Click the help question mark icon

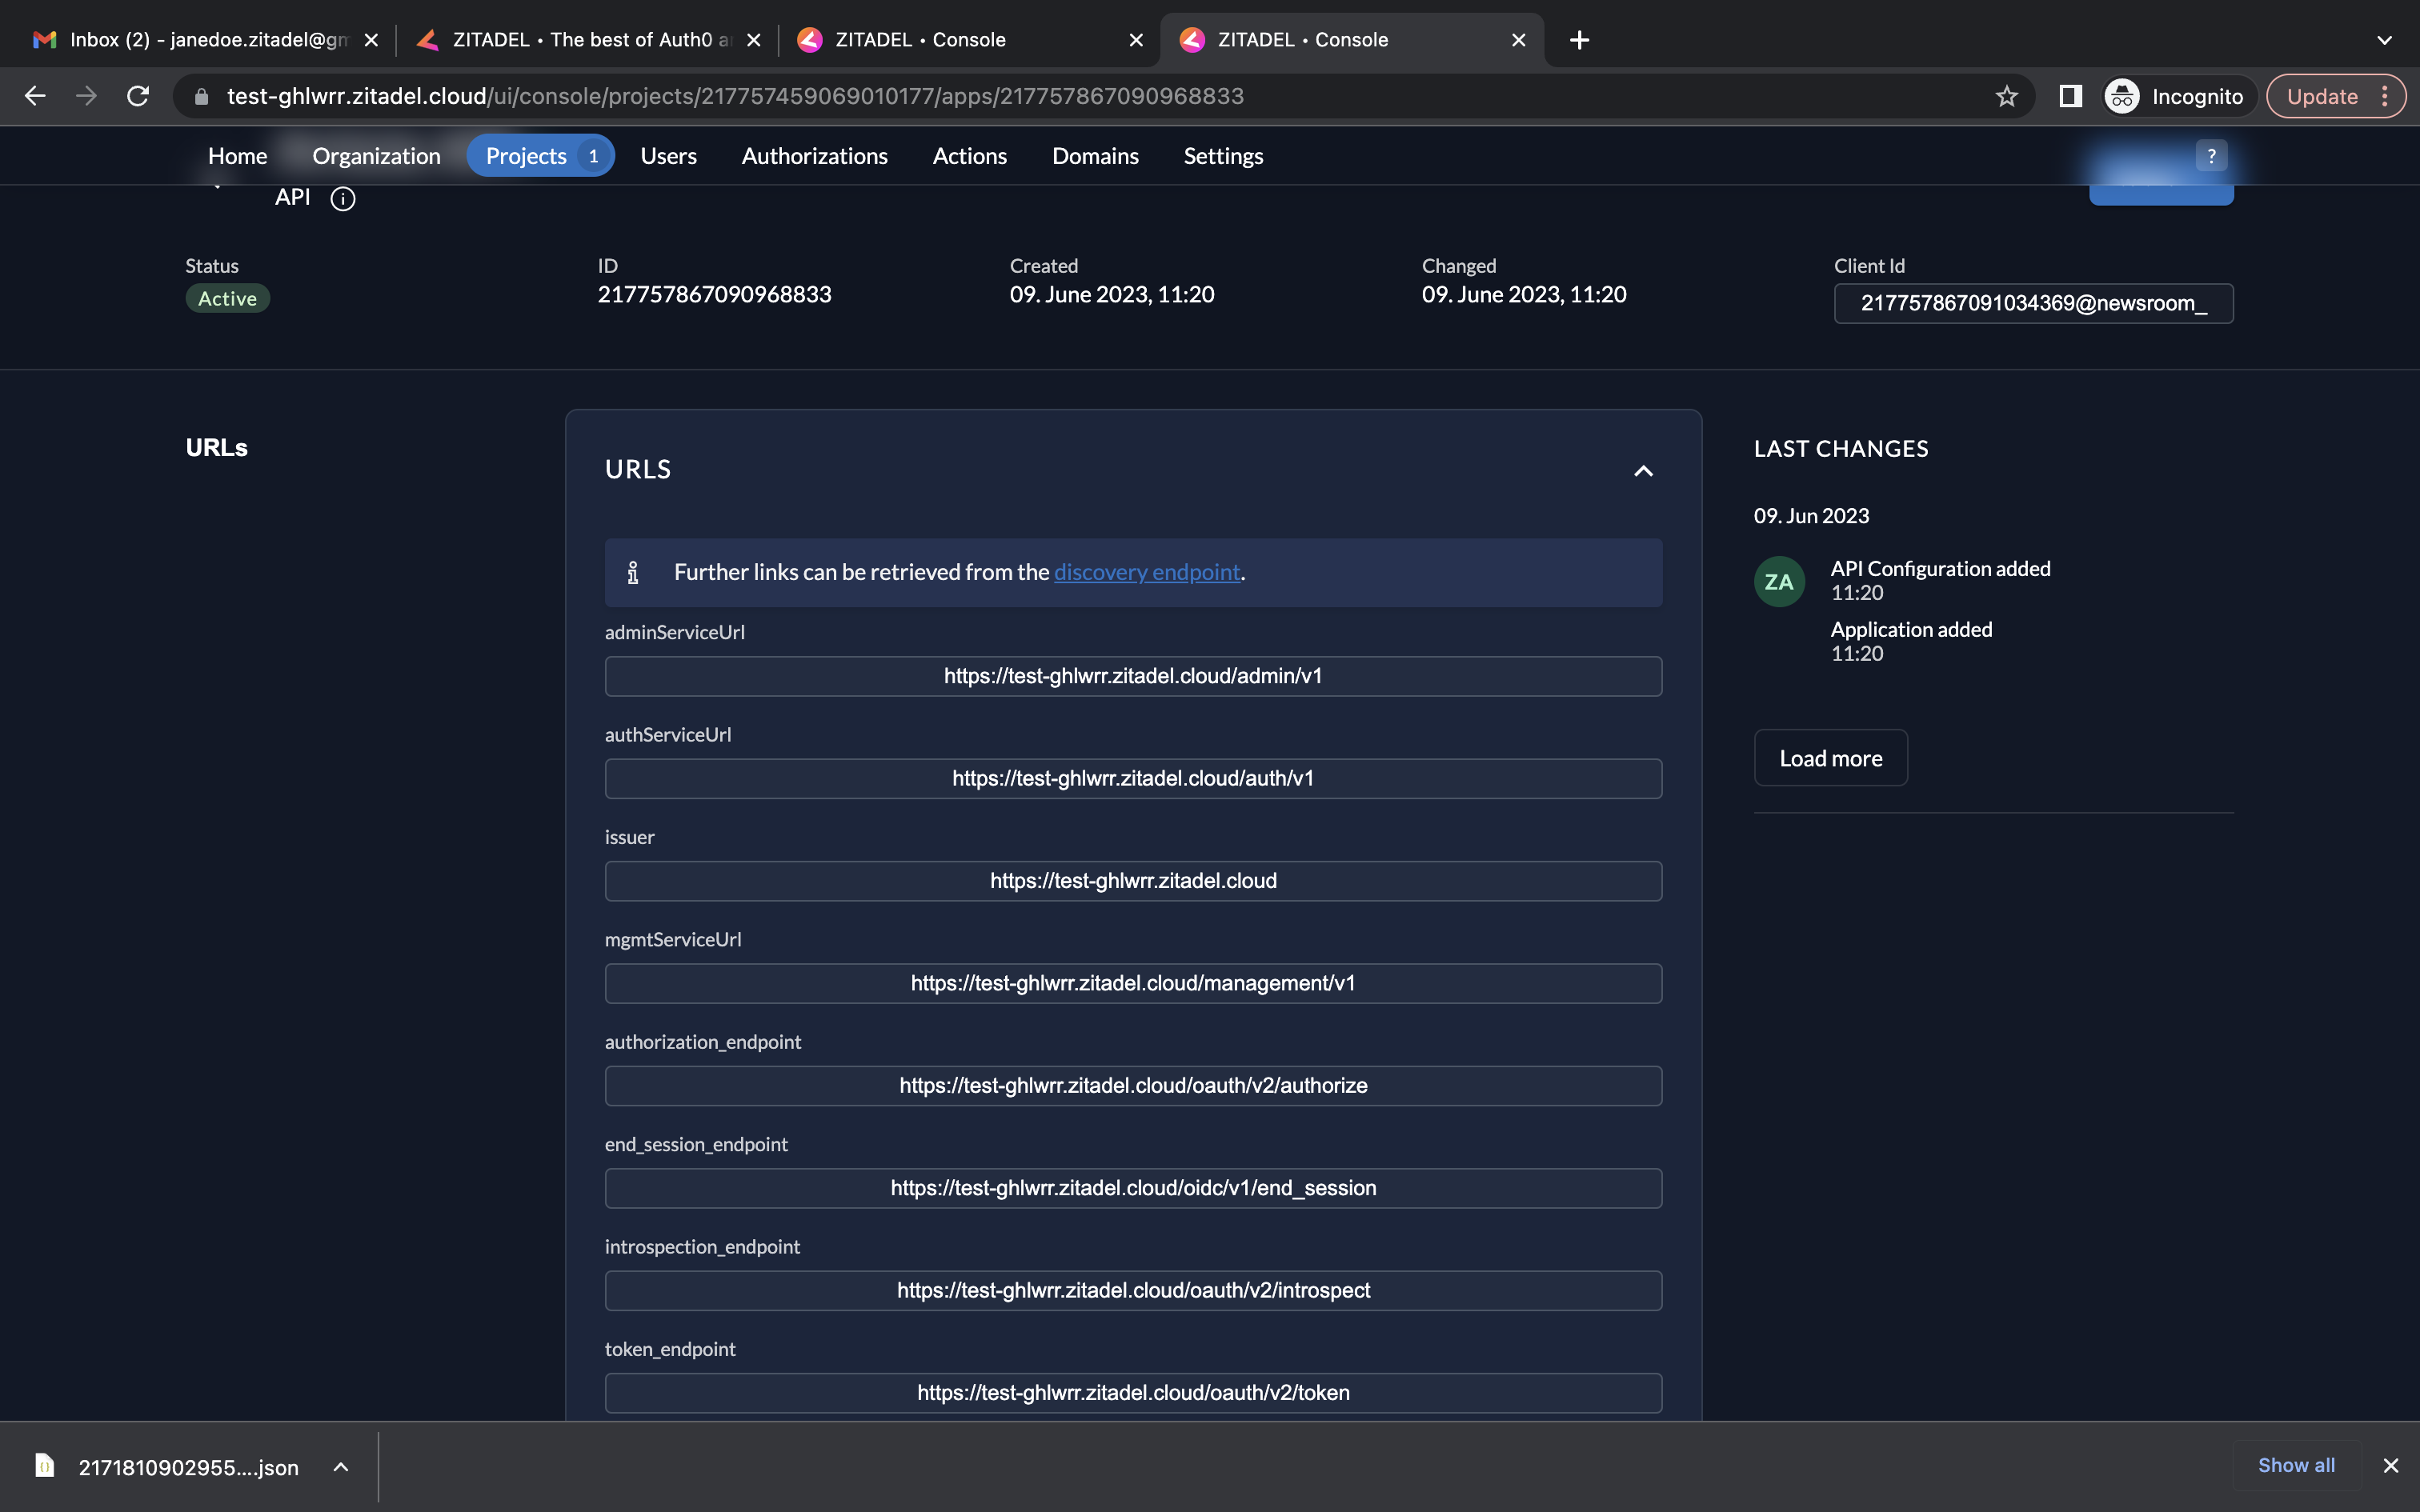click(x=2211, y=156)
